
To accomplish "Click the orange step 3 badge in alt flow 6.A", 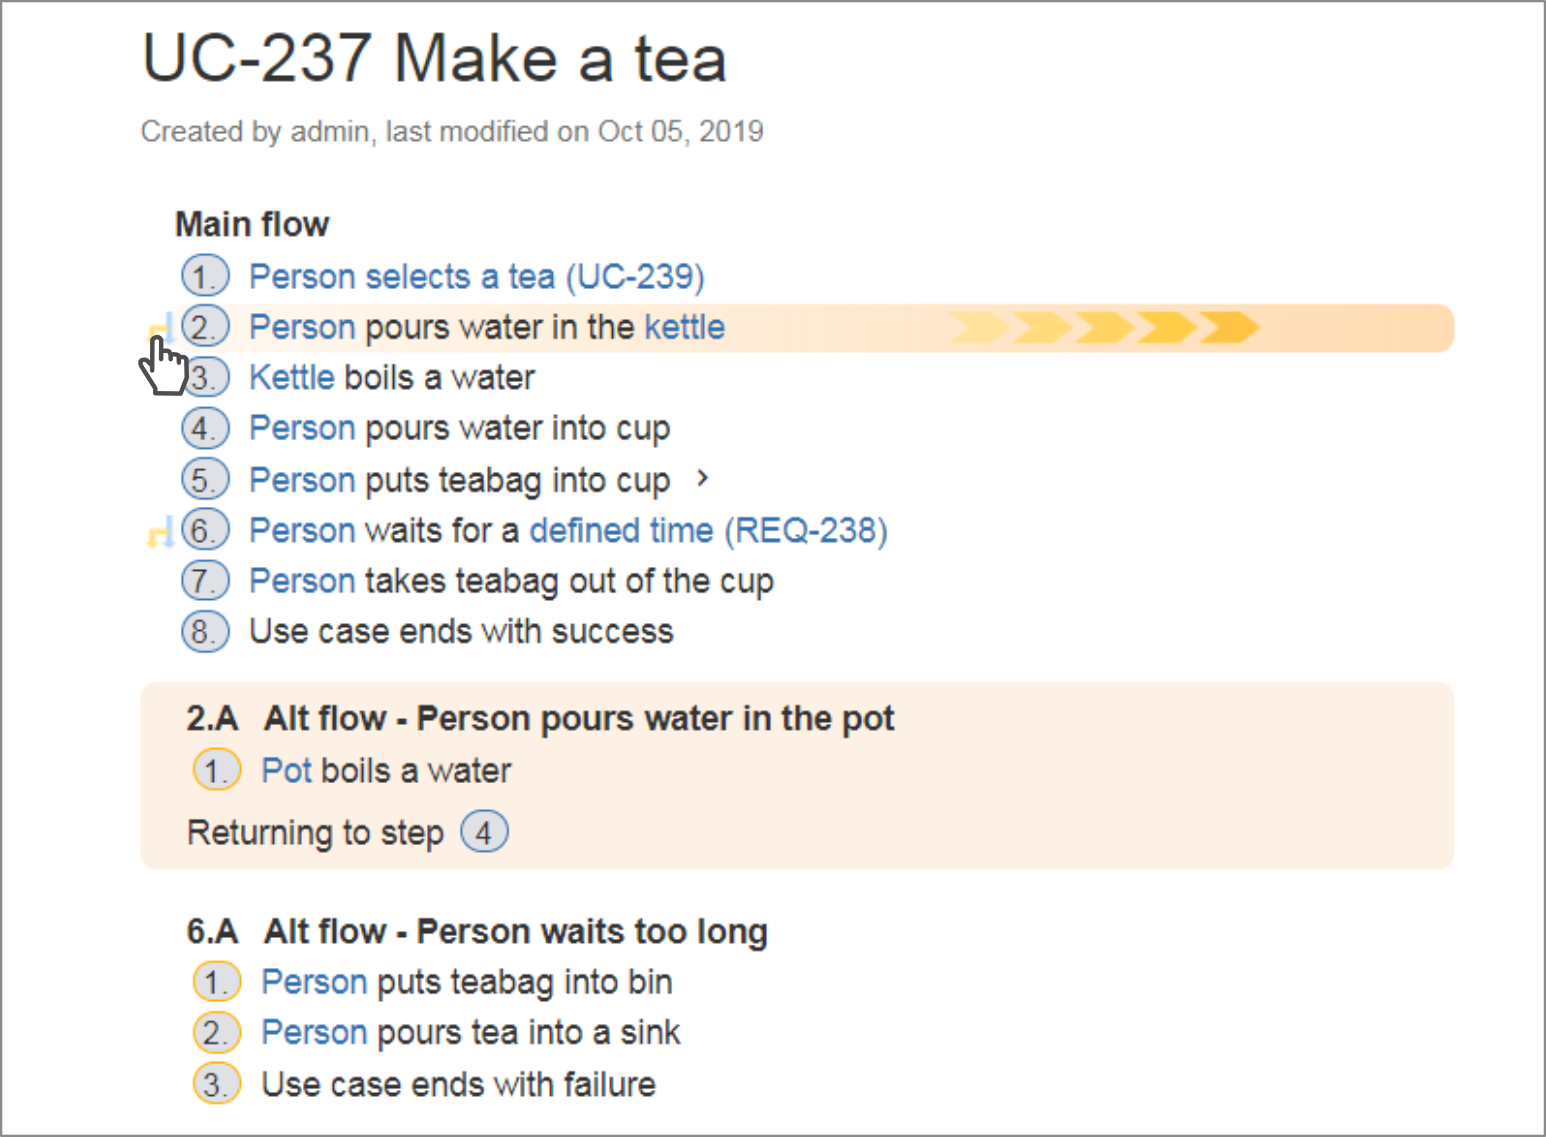I will 217,1084.
